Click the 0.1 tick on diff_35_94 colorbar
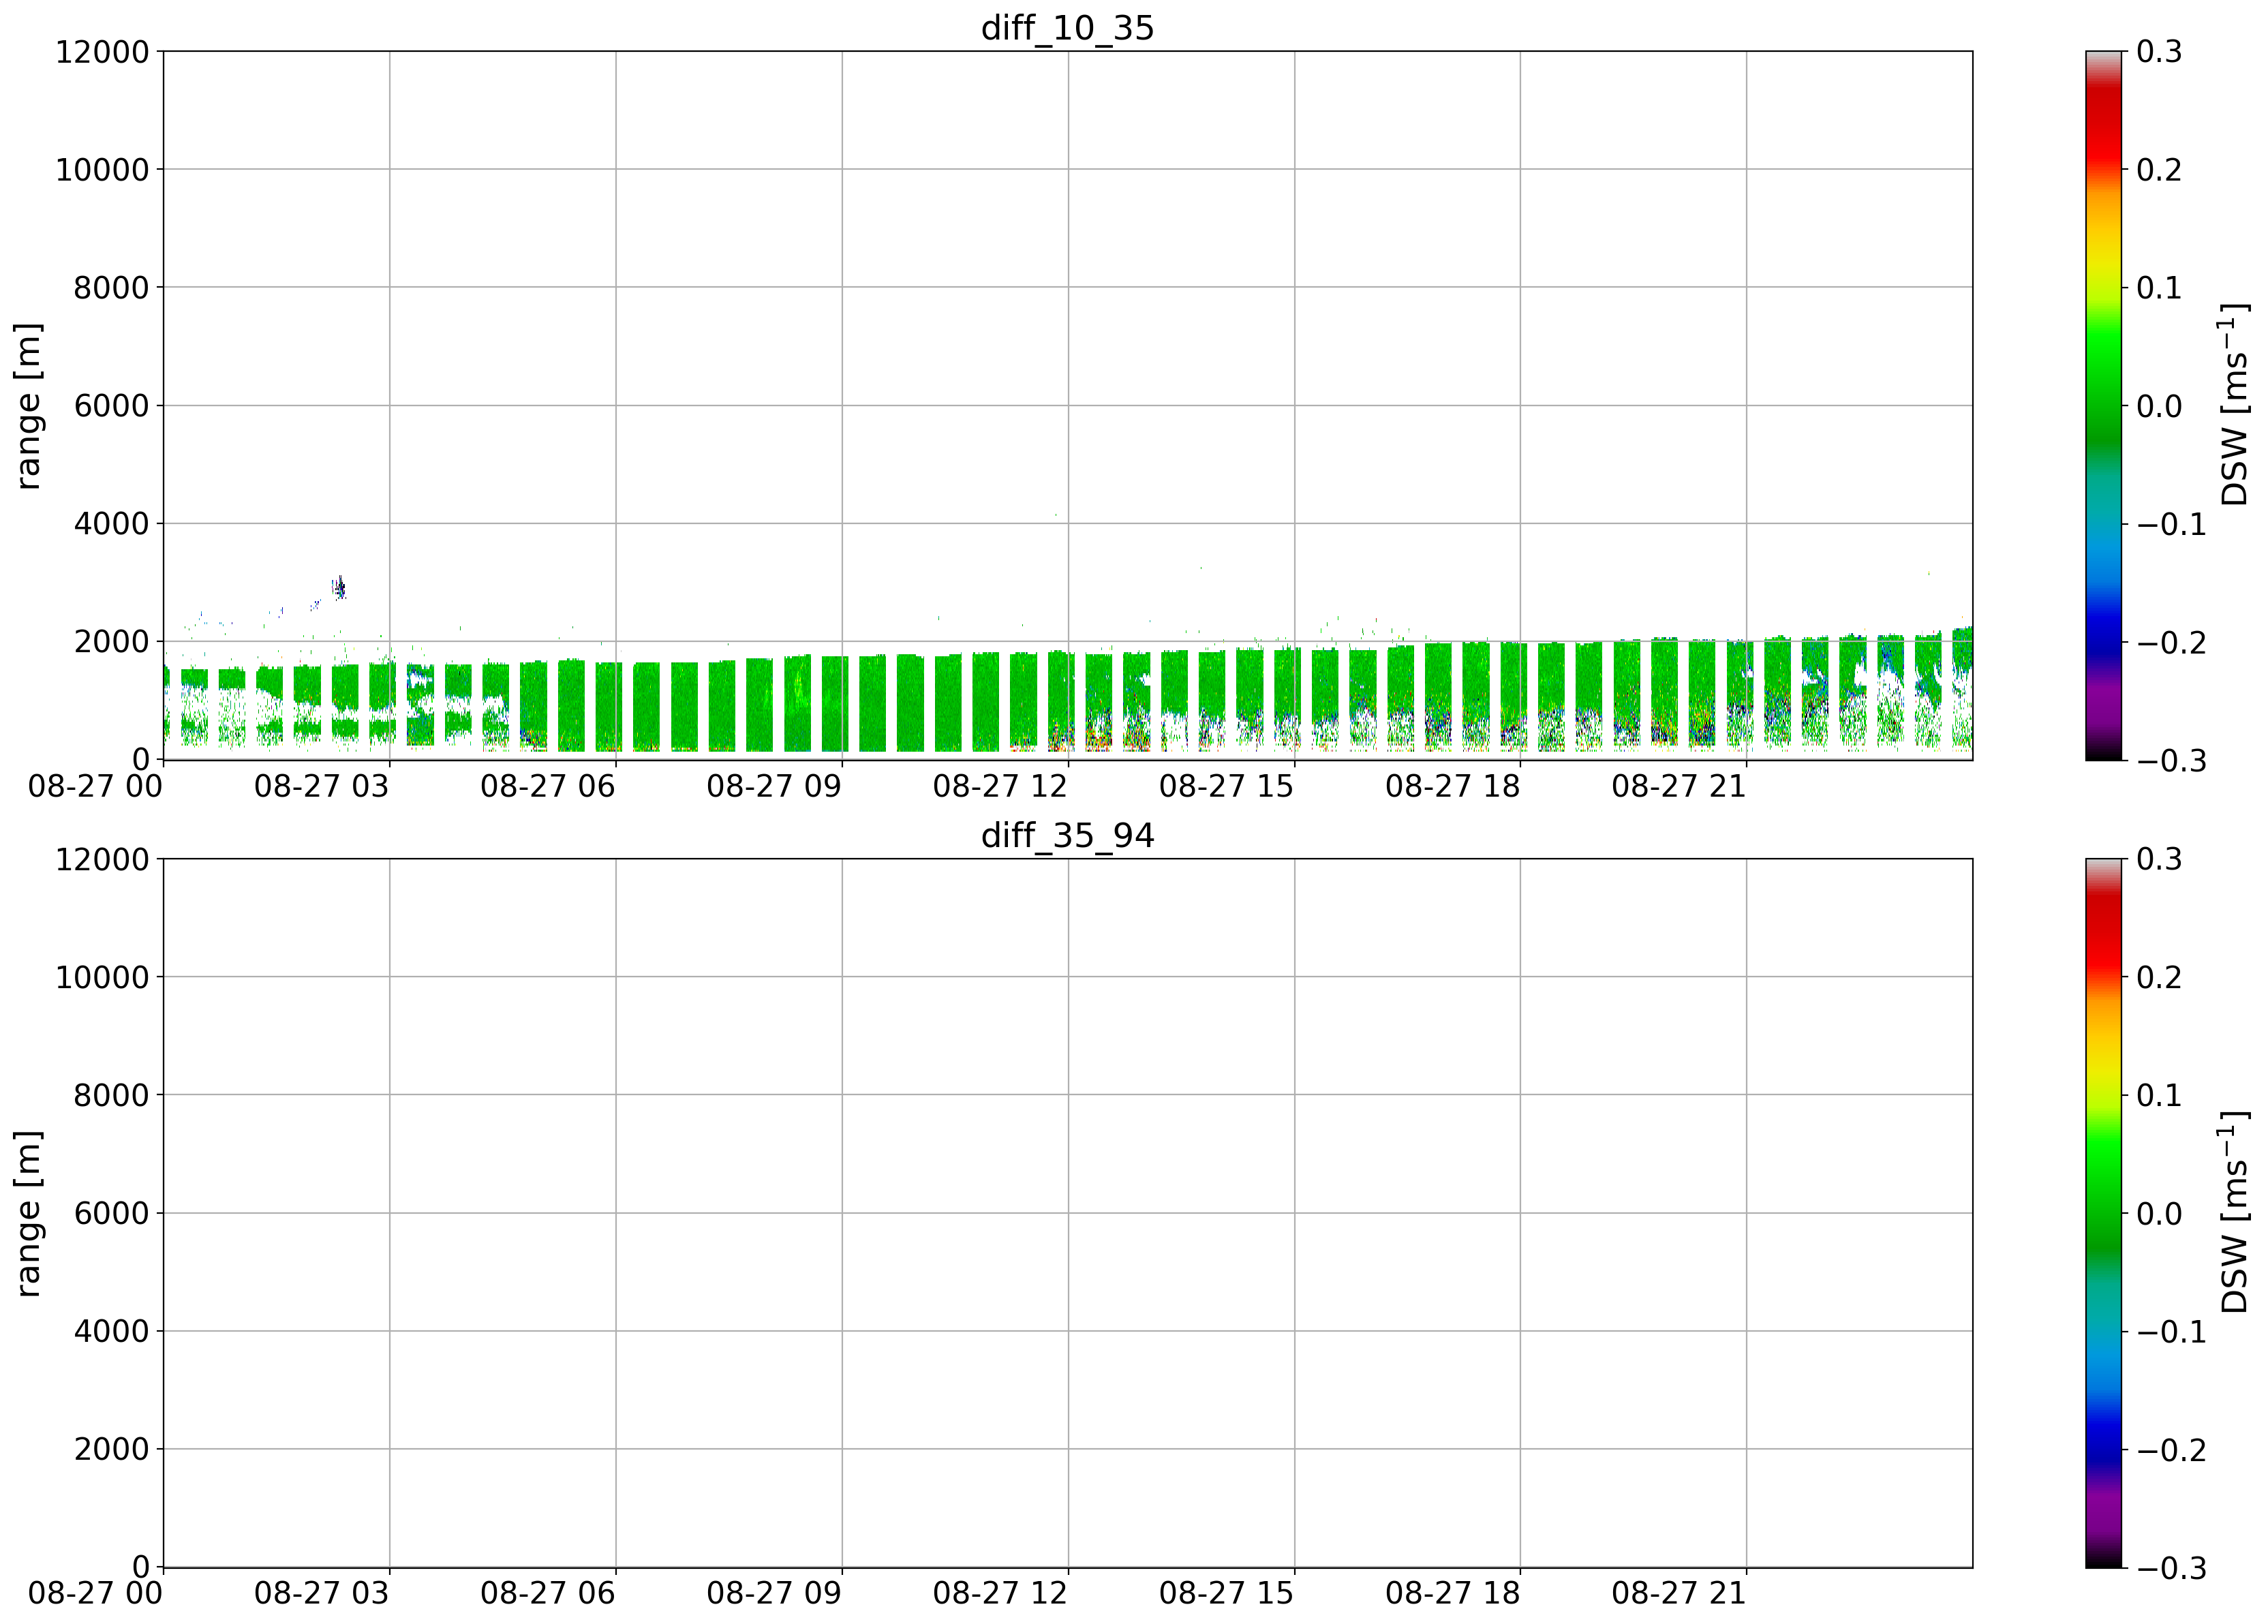2268x1624 pixels. [2159, 1096]
